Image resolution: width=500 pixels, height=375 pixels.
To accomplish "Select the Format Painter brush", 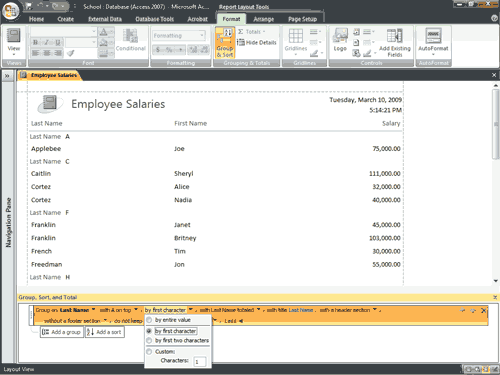I will point(71,53).
